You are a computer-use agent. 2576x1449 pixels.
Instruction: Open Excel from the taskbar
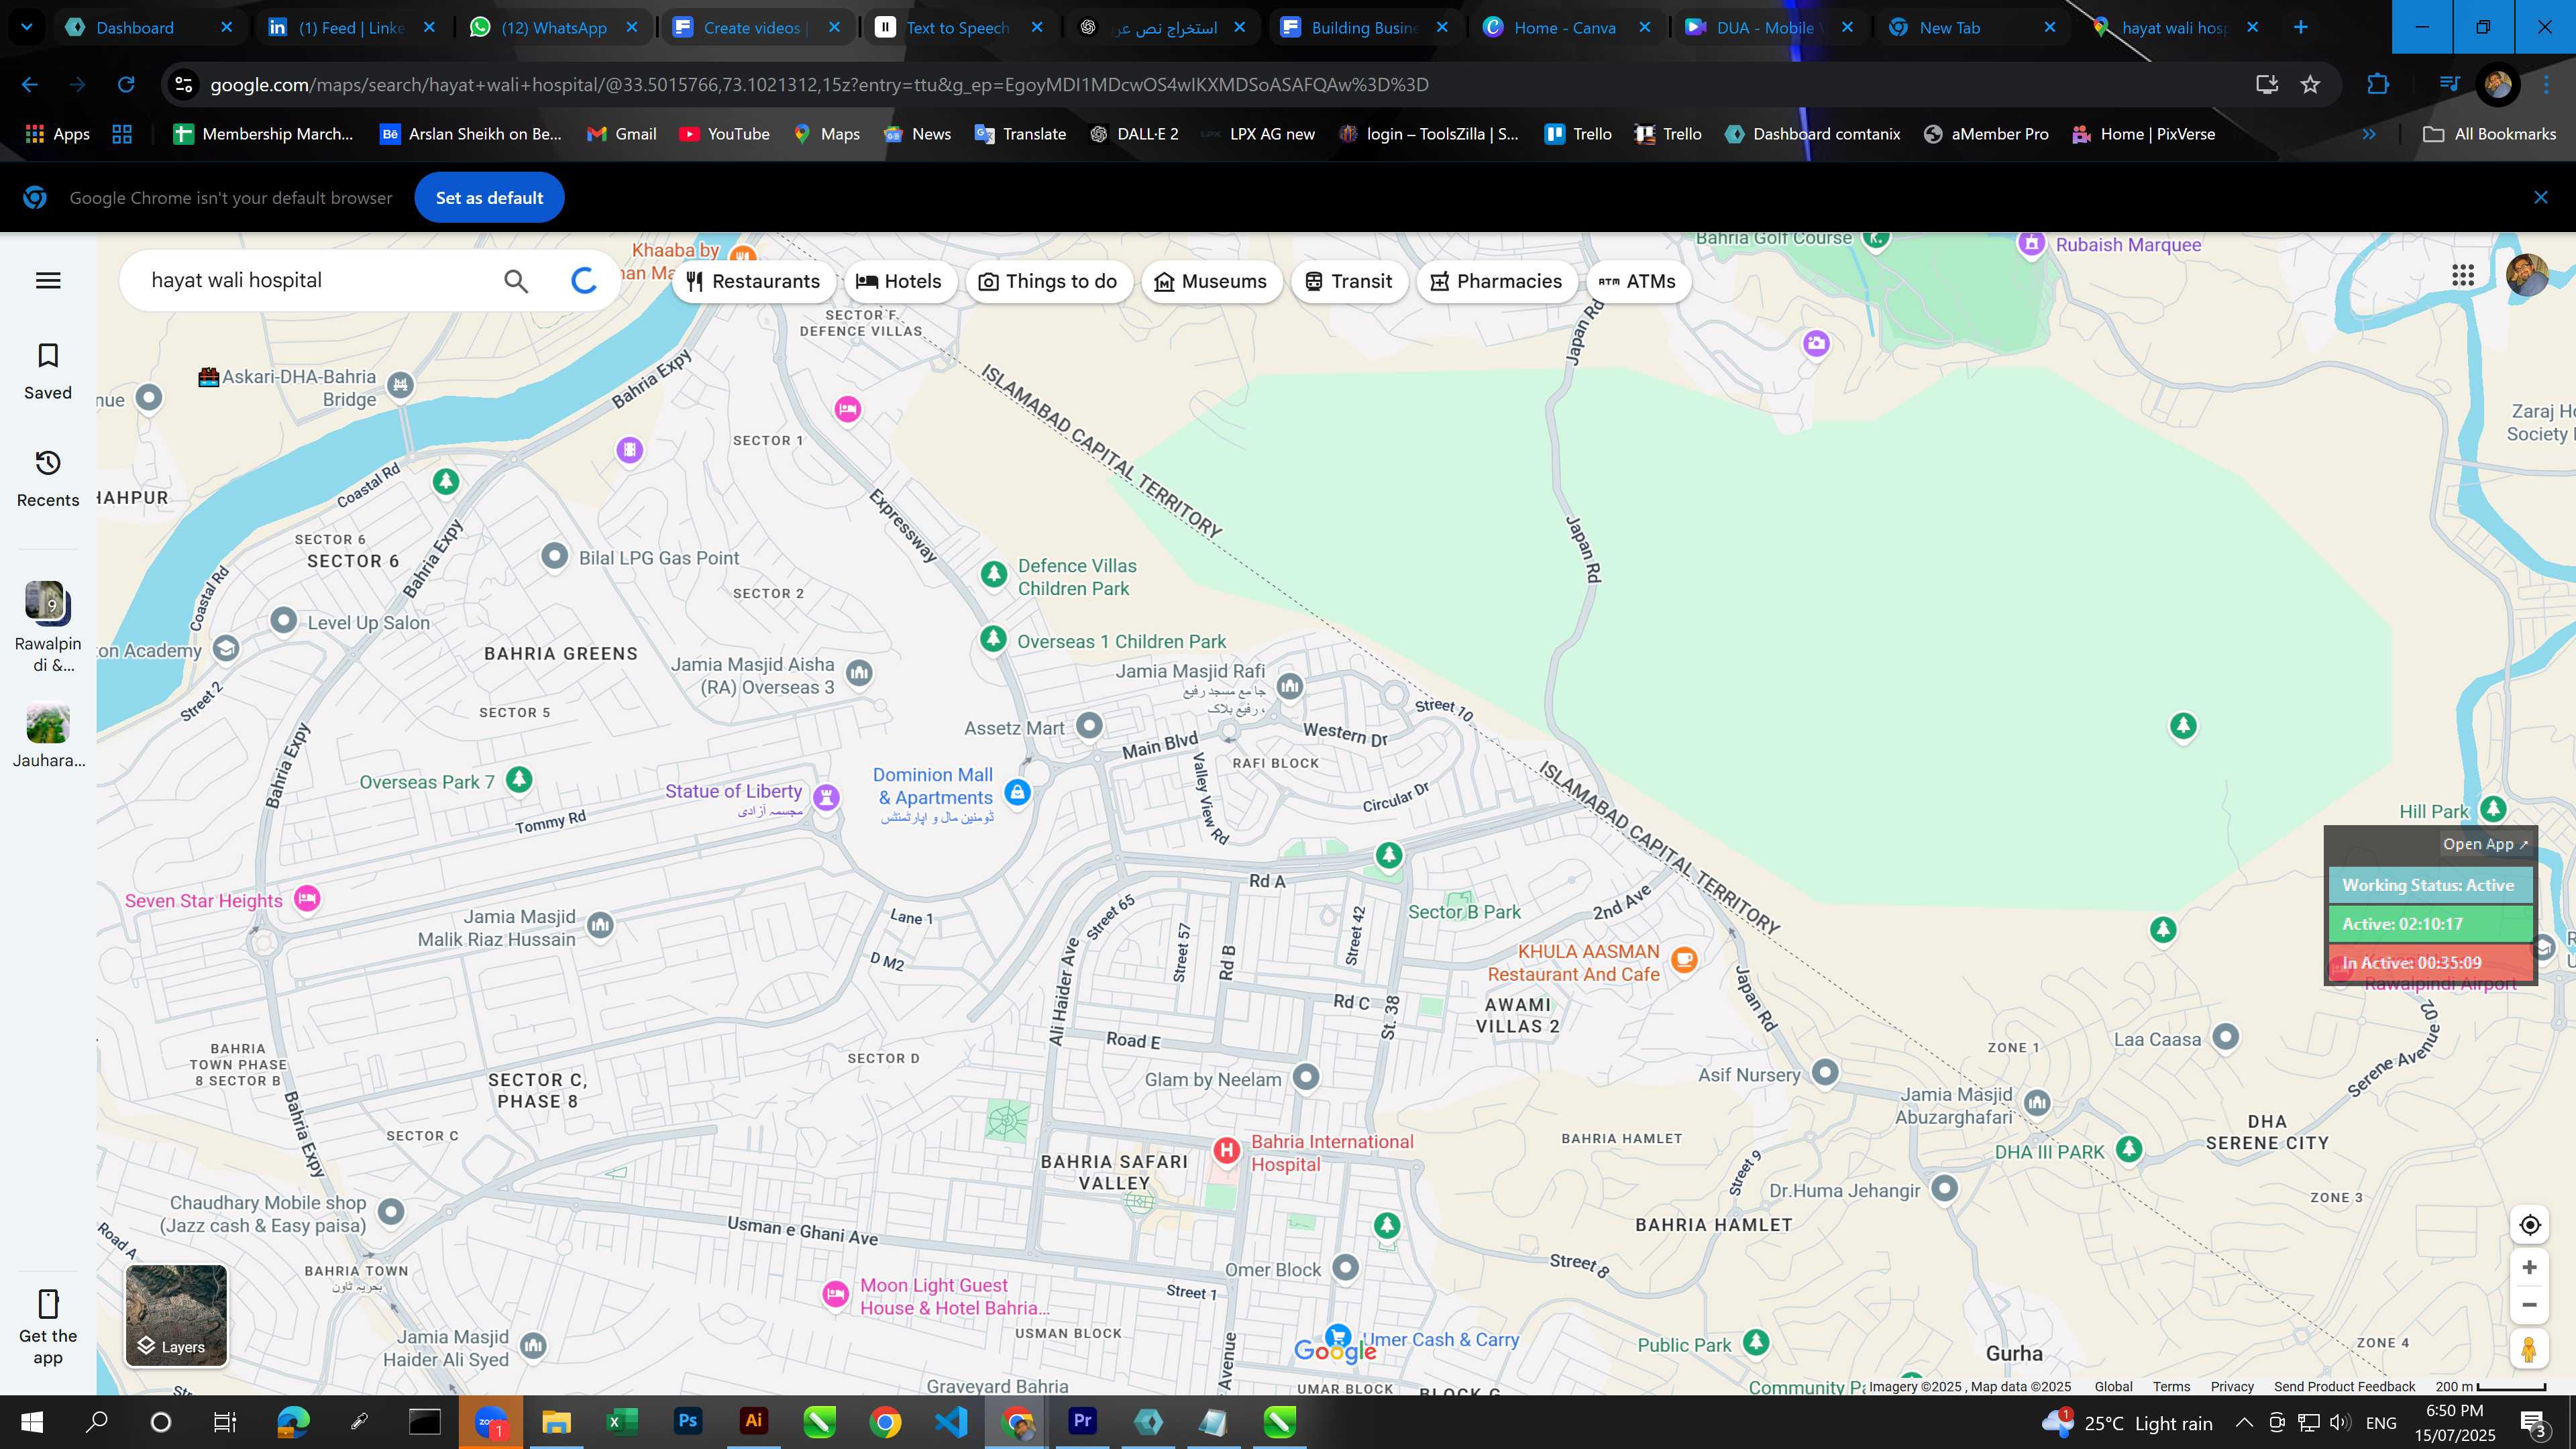[x=622, y=1422]
